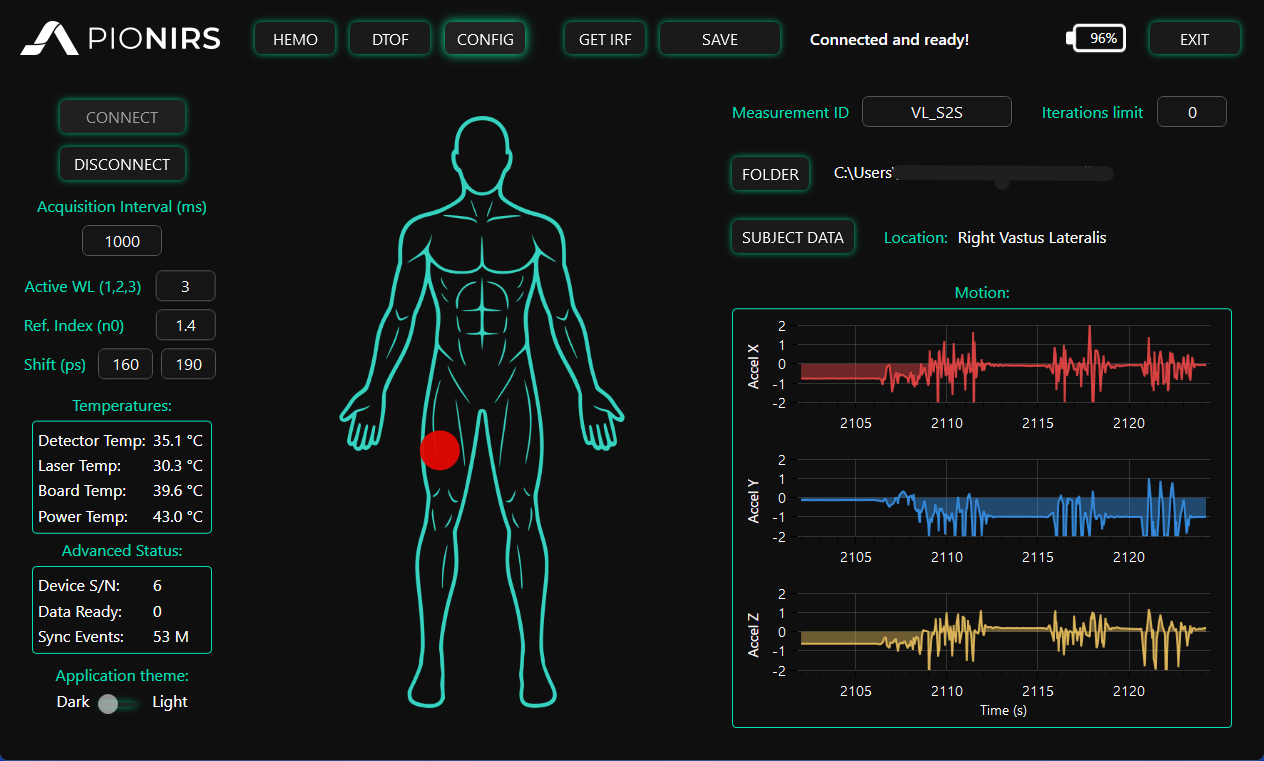Click the DISCONNECT button
The image size is (1264, 761).
[122, 164]
